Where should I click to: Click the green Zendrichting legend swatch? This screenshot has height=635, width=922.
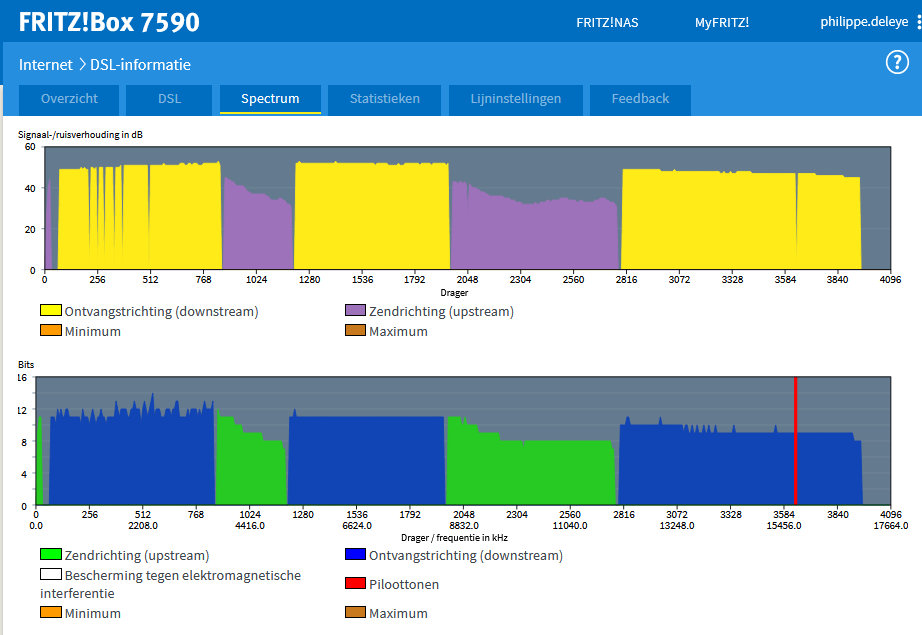tap(51, 555)
